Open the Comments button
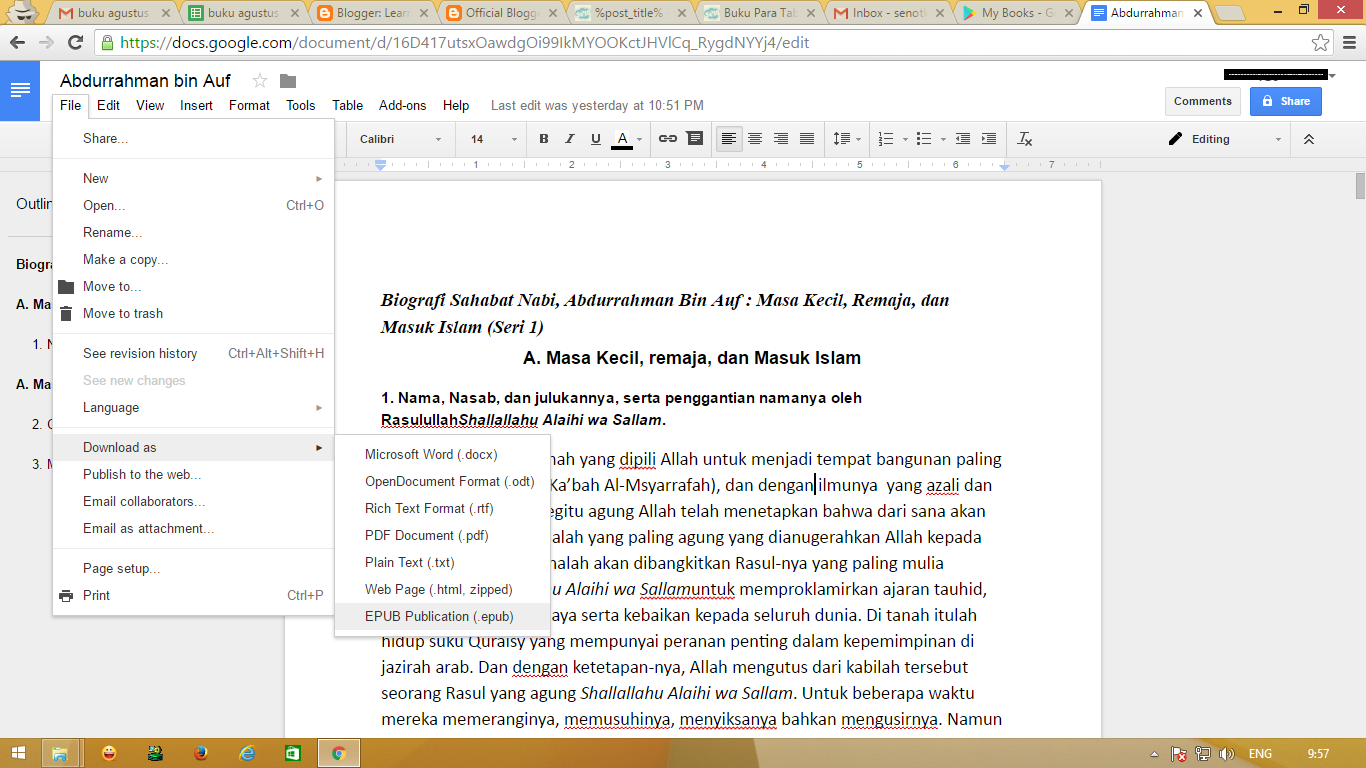1366x768 pixels. point(1202,101)
